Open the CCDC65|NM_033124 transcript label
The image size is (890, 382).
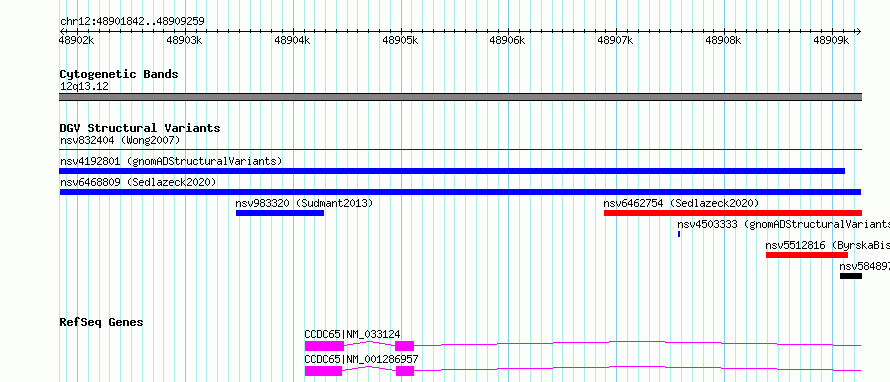pos(352,334)
